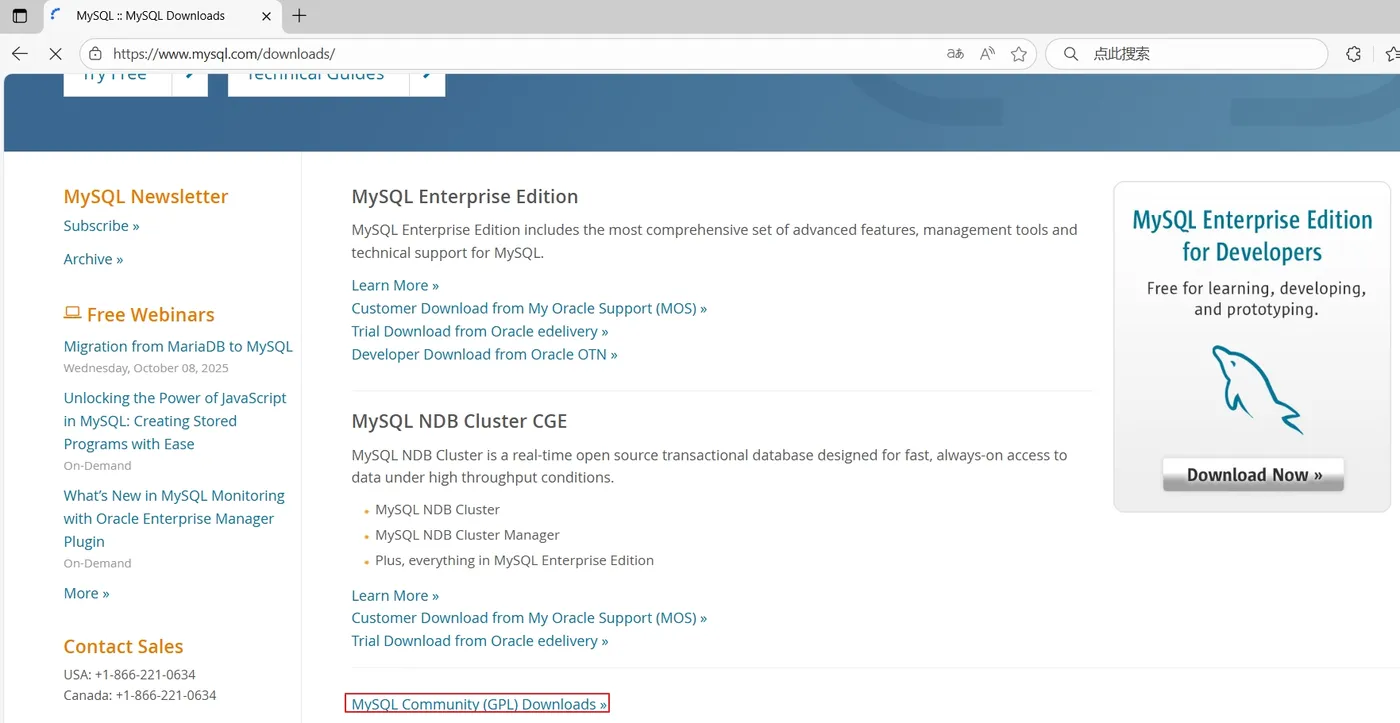Stop loading the page
Viewport: 1400px width, 723px height.
tap(56, 54)
